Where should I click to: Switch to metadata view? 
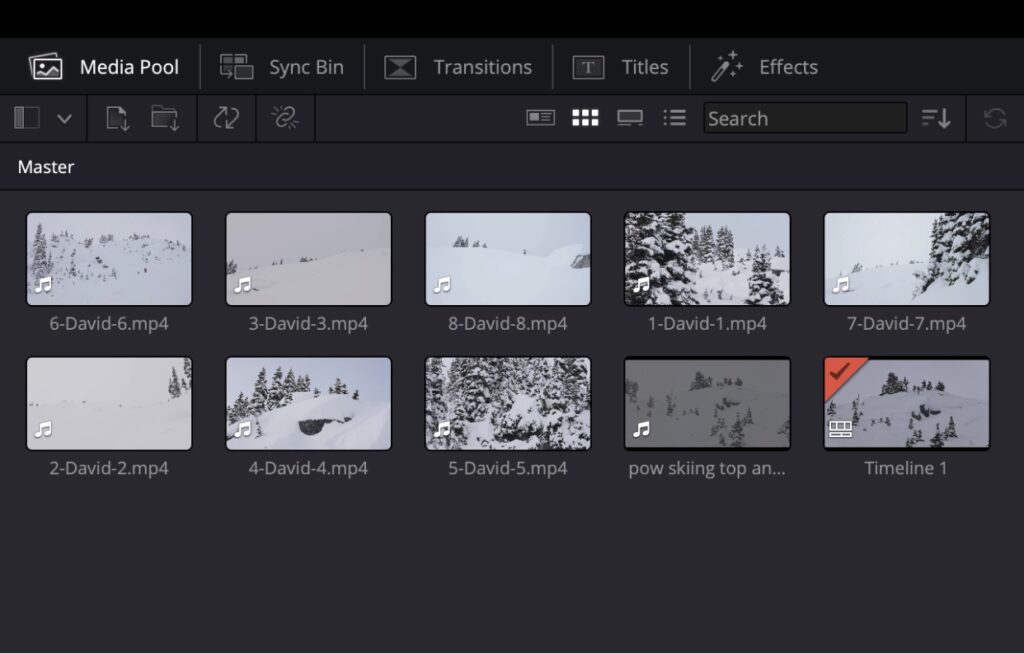pos(540,118)
